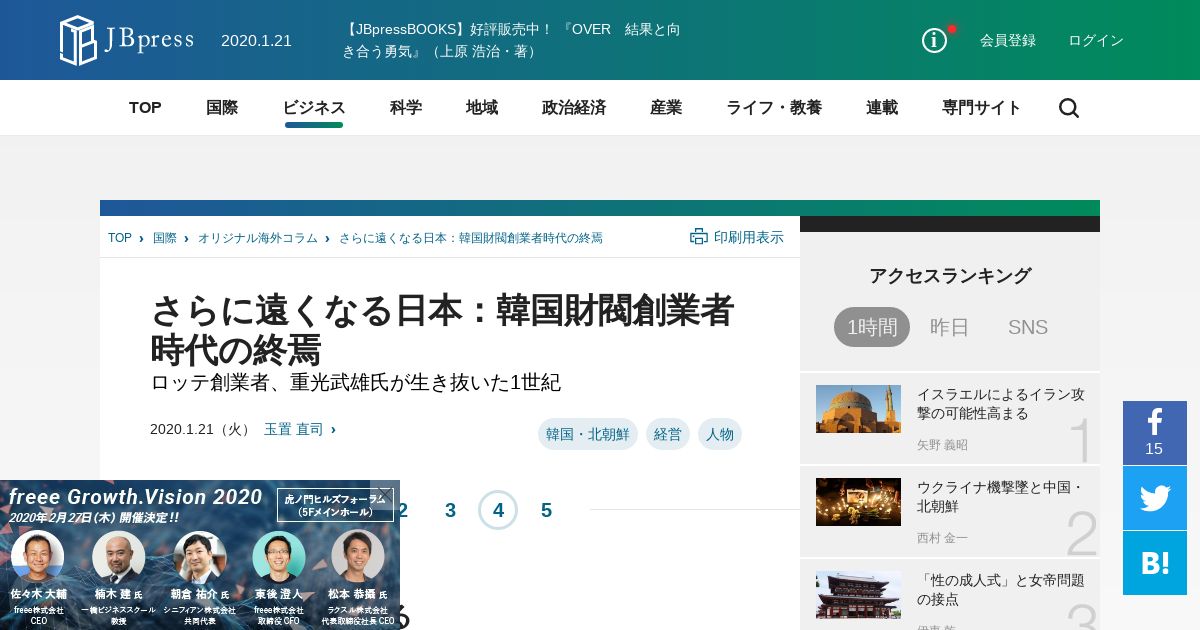The height and width of the screenshot is (630, 1200).
Task: Open the information notification icon
Action: coord(934,40)
